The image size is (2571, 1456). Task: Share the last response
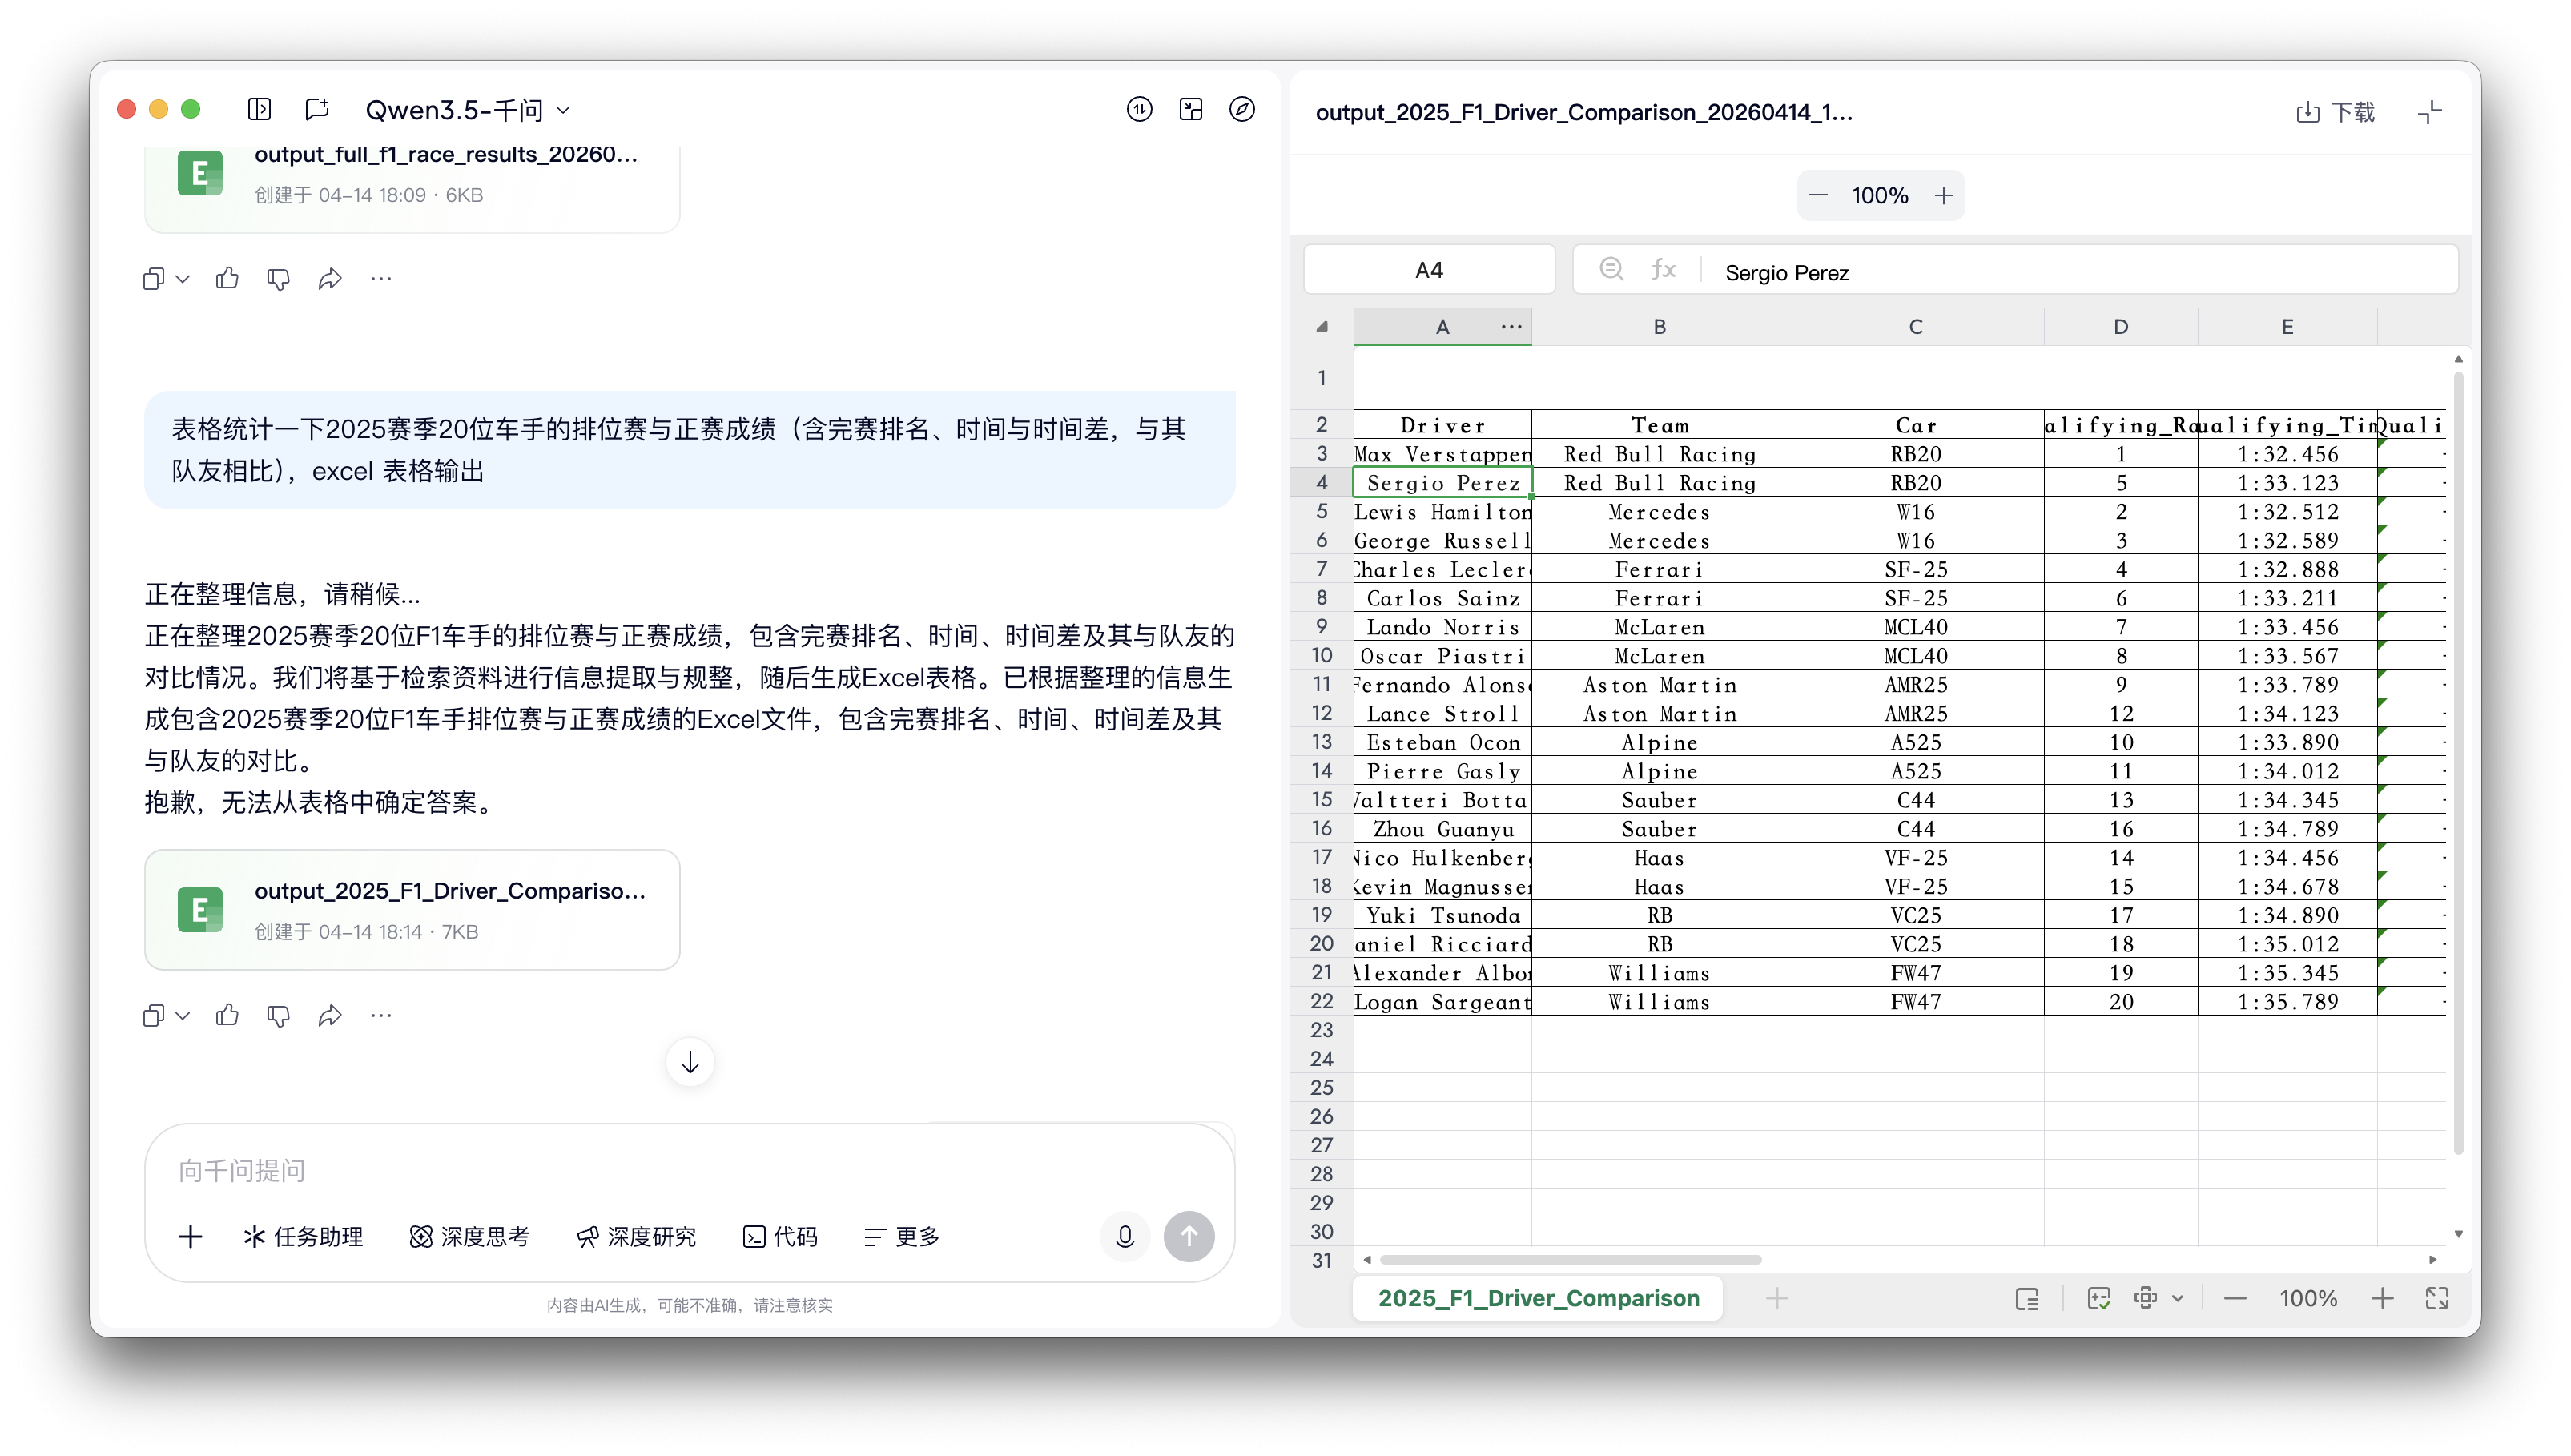(x=330, y=1015)
